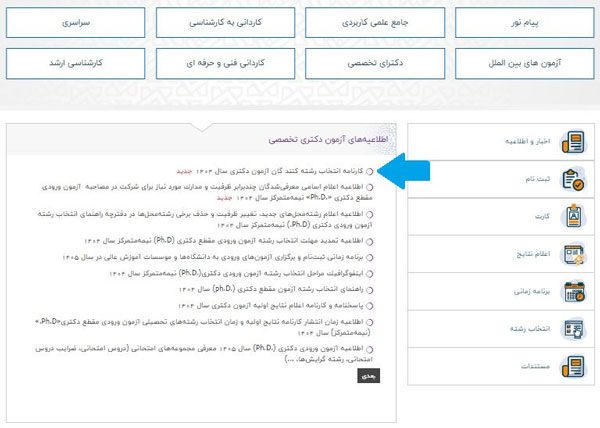
Task: Open the کارت sidebar label
Action: click(542, 216)
